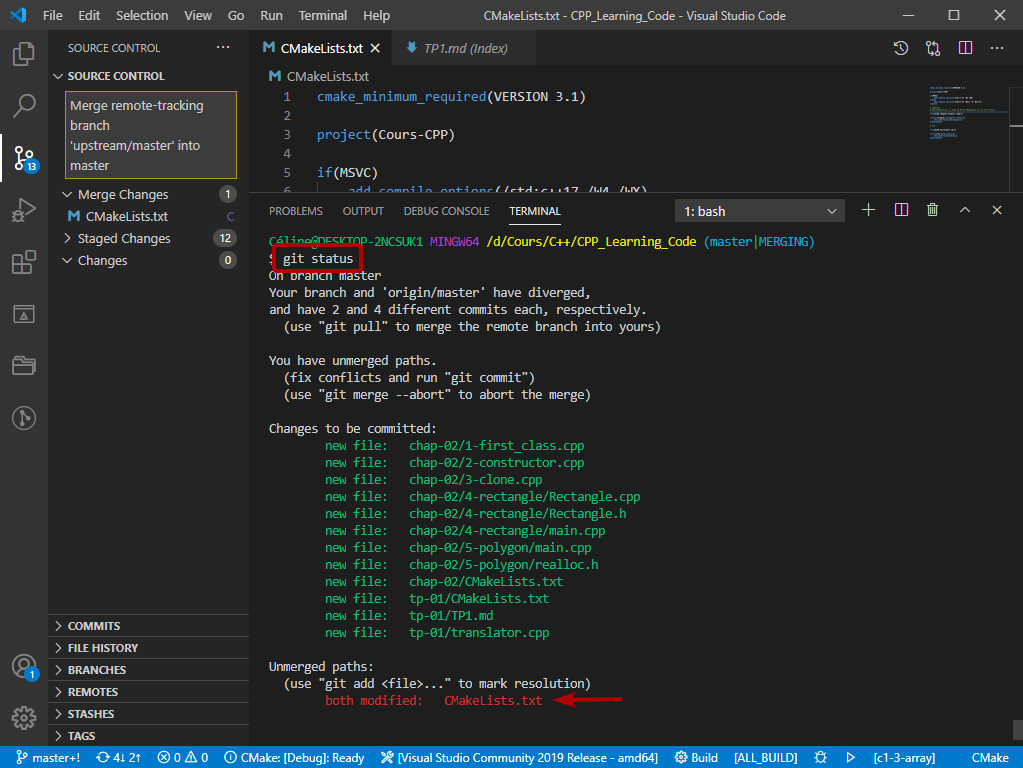Split the editor to the right

pyautogui.click(x=966, y=48)
